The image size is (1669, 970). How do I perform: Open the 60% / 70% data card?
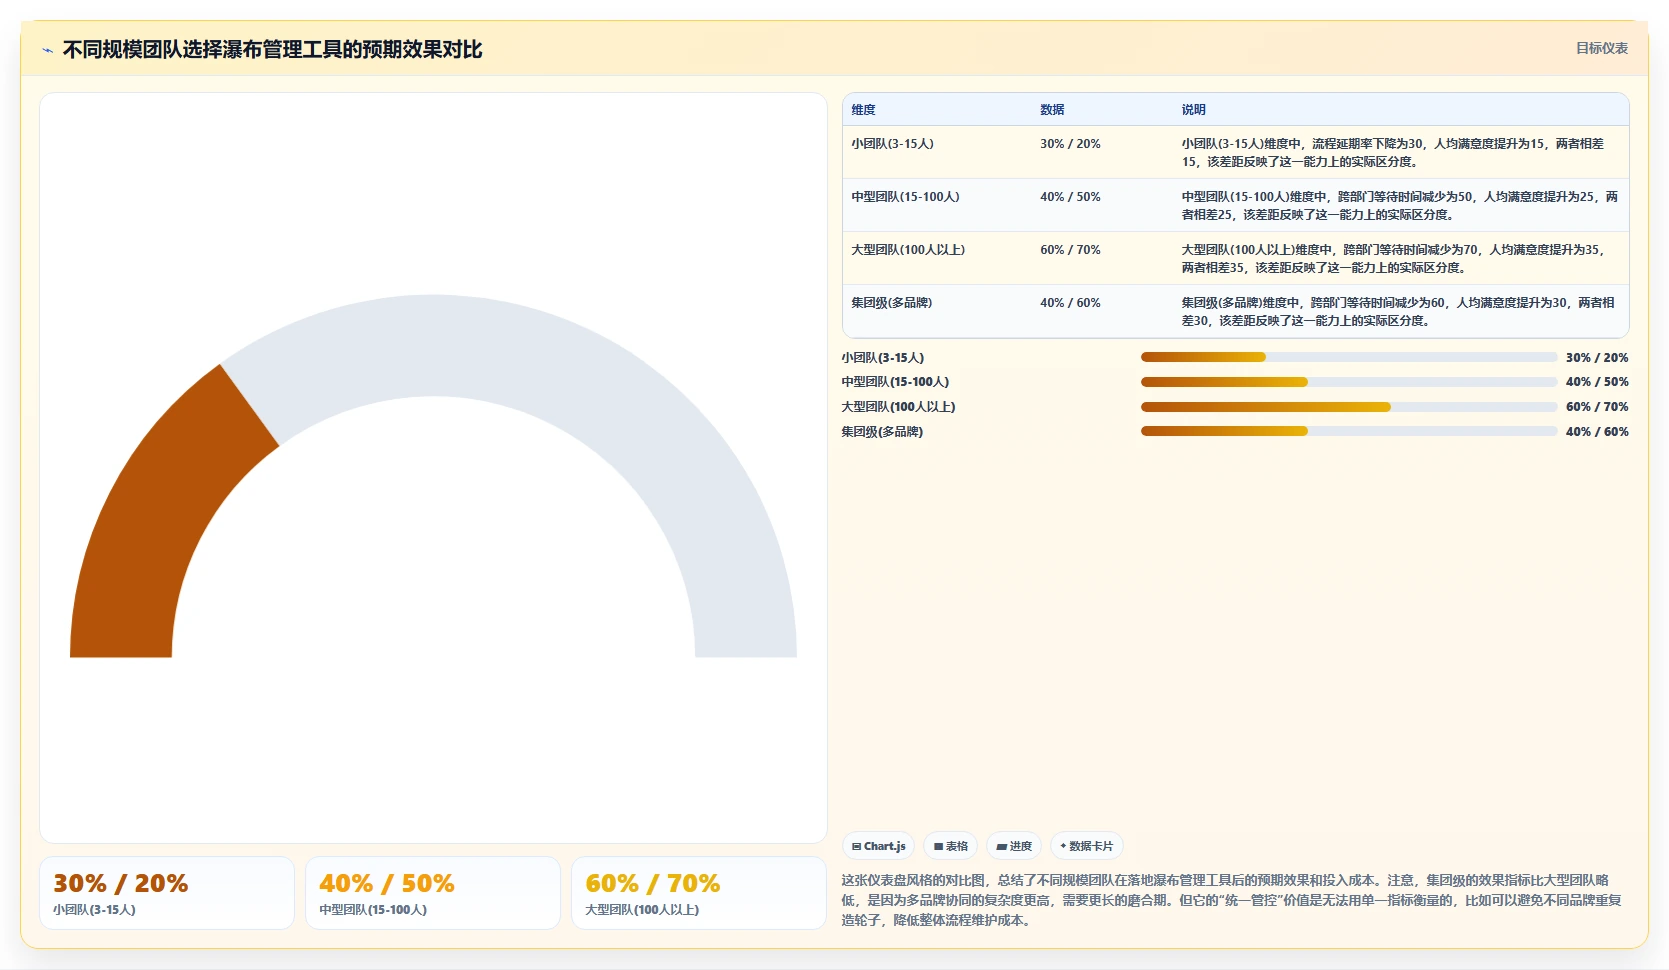pyautogui.click(x=699, y=893)
